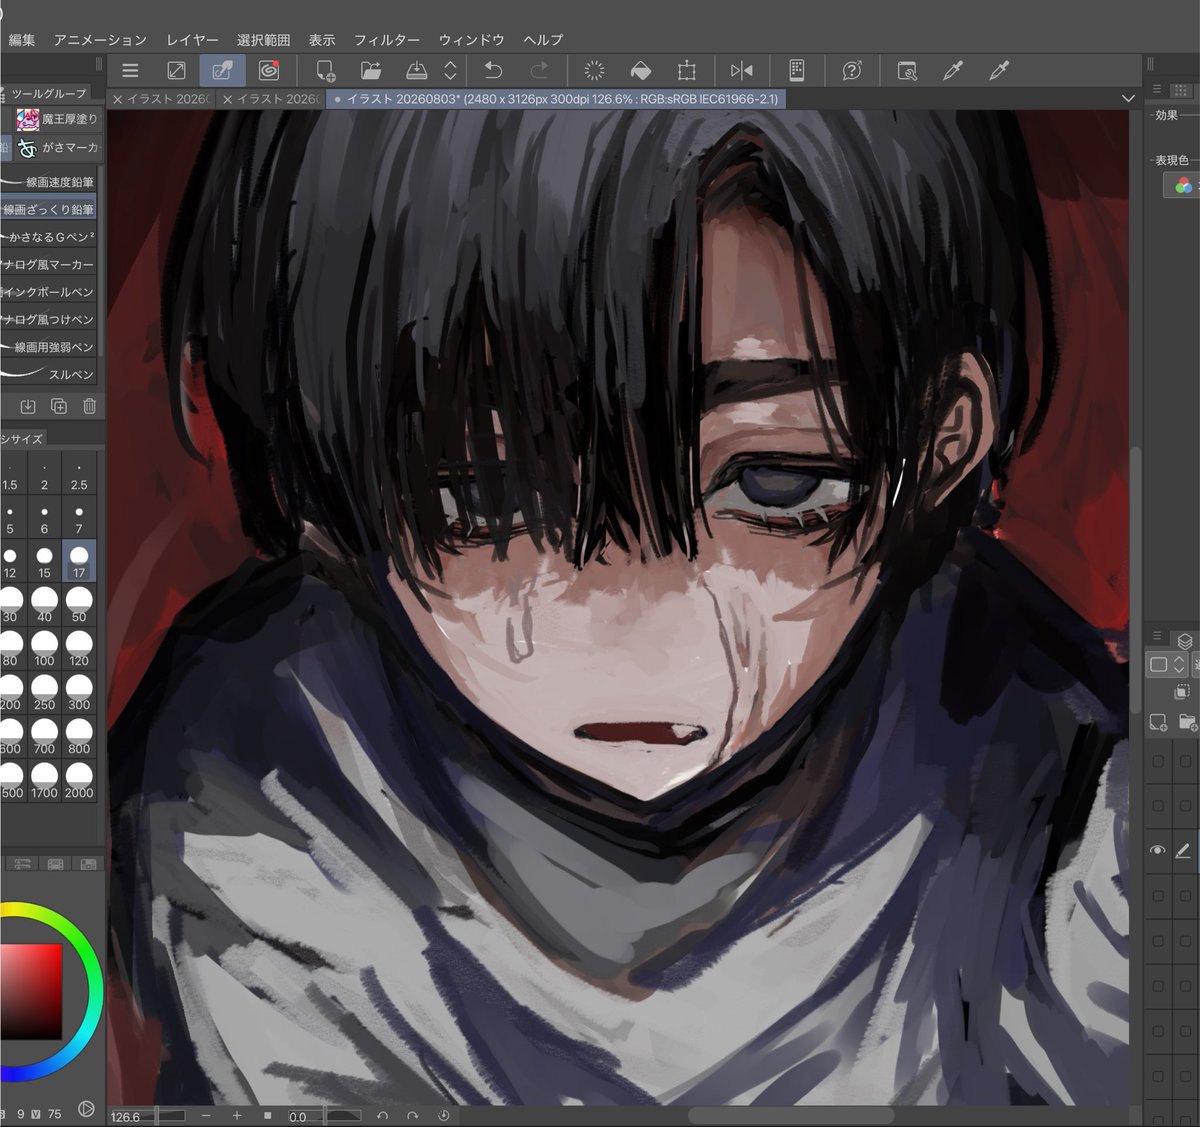Screen dimensions: 1200x1127
Task: Open the command bar hamburger menu
Action: [x=130, y=71]
